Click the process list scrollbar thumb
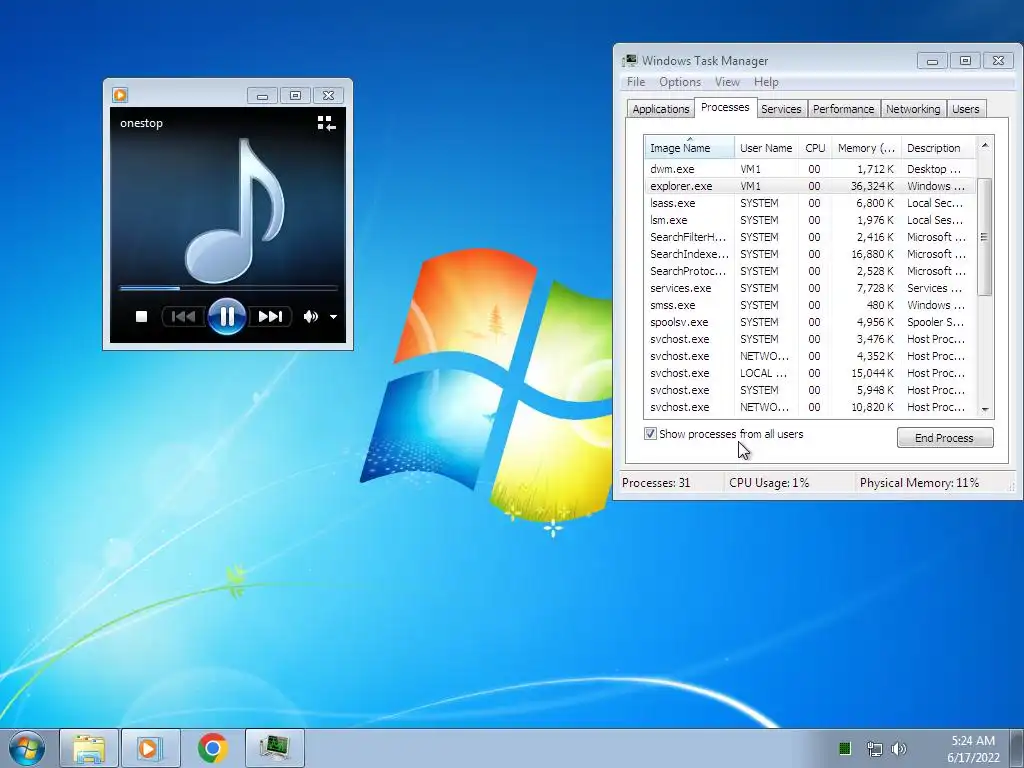The image size is (1024, 768). tap(985, 236)
